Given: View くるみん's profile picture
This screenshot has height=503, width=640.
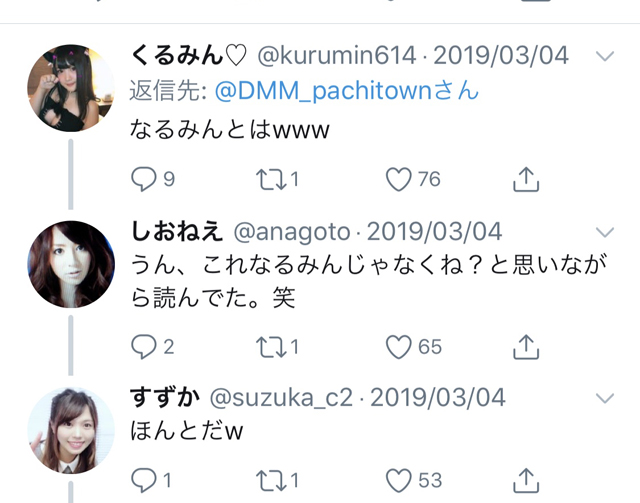Looking at the screenshot, I should 71,88.
